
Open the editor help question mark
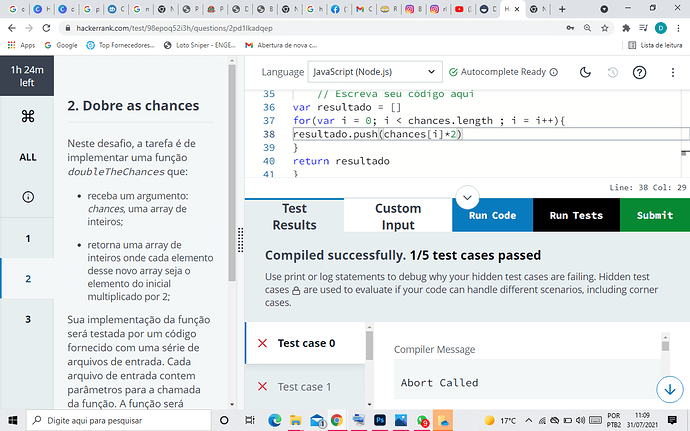pyautogui.click(x=639, y=72)
